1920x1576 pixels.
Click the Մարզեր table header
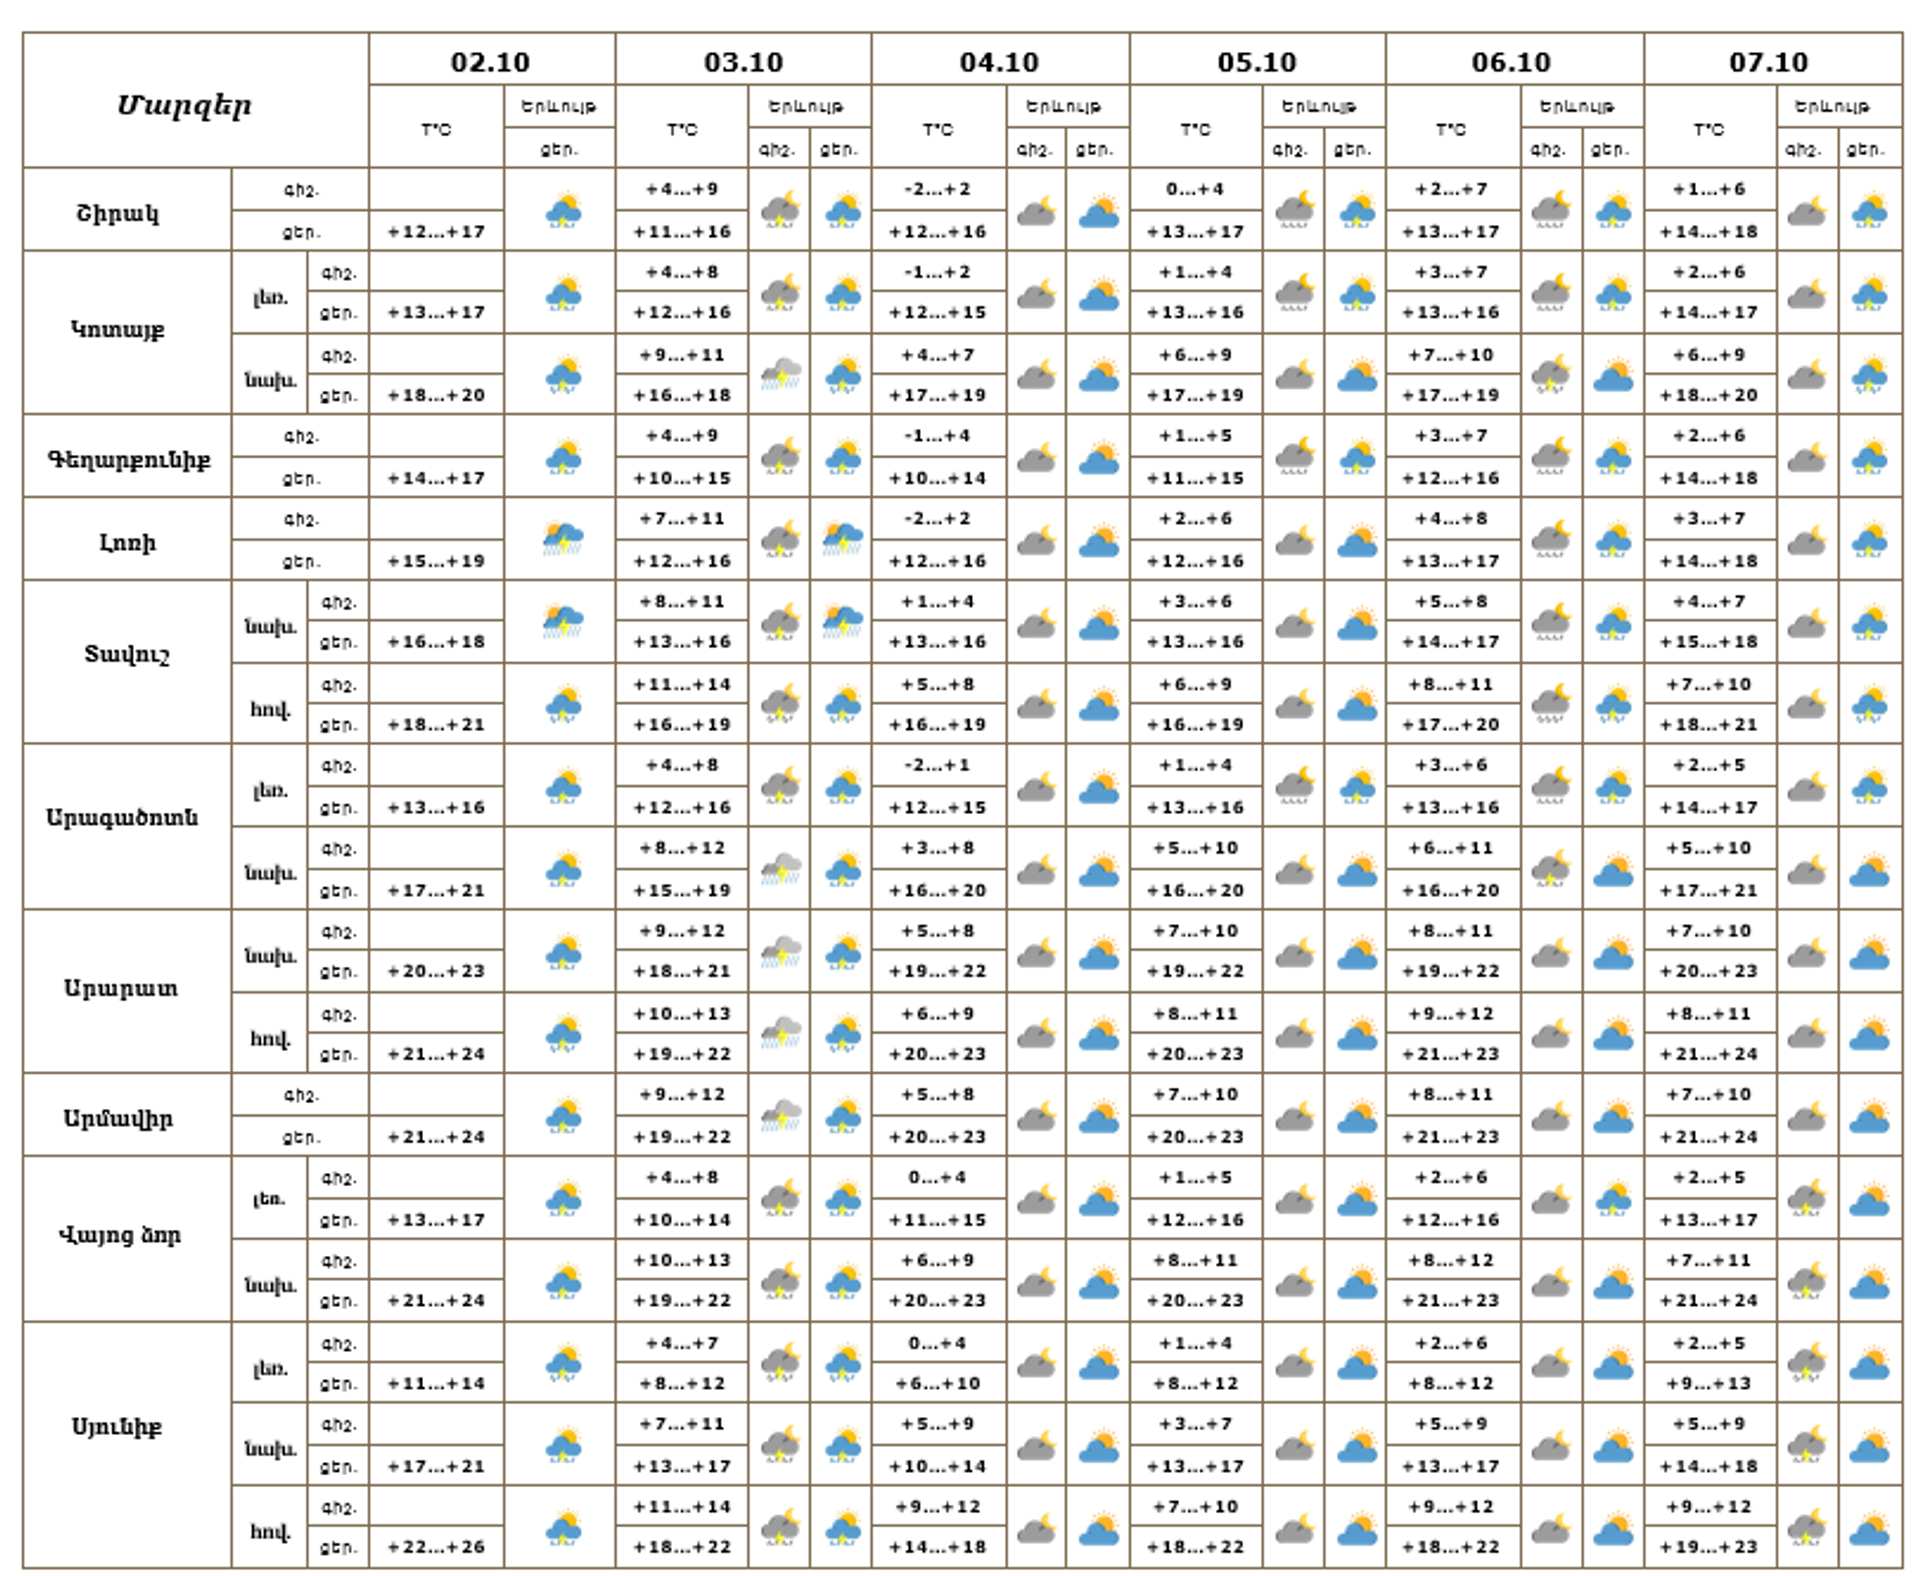tap(184, 105)
